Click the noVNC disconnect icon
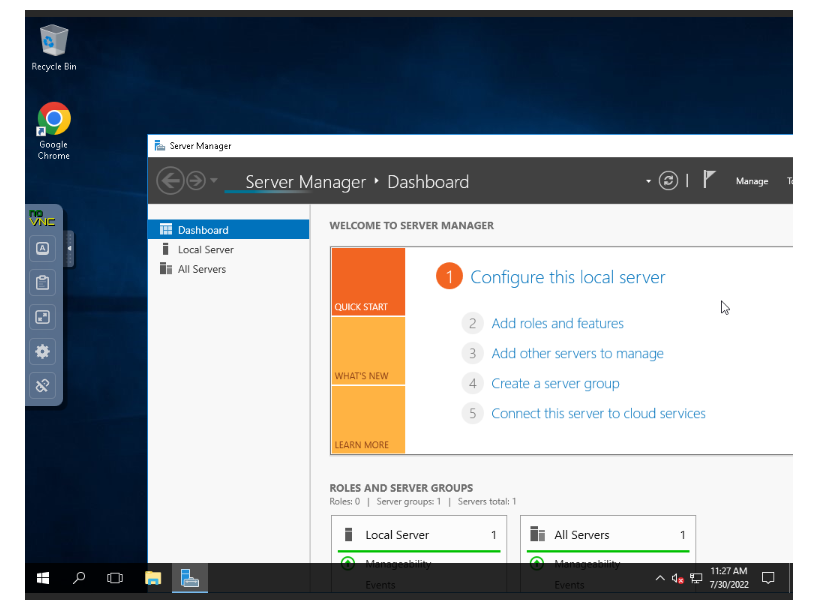The width and height of the screenshot is (819, 607). coord(43,385)
